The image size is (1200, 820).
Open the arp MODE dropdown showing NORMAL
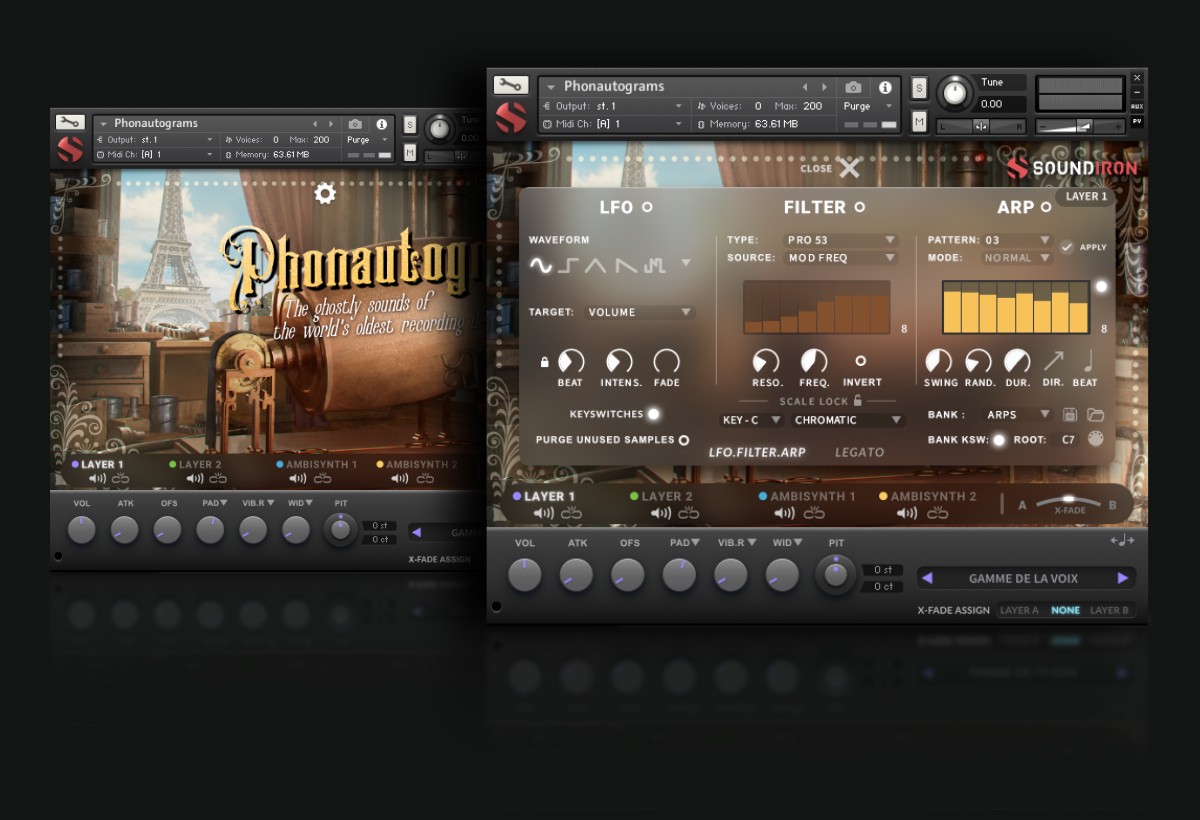pos(1016,258)
